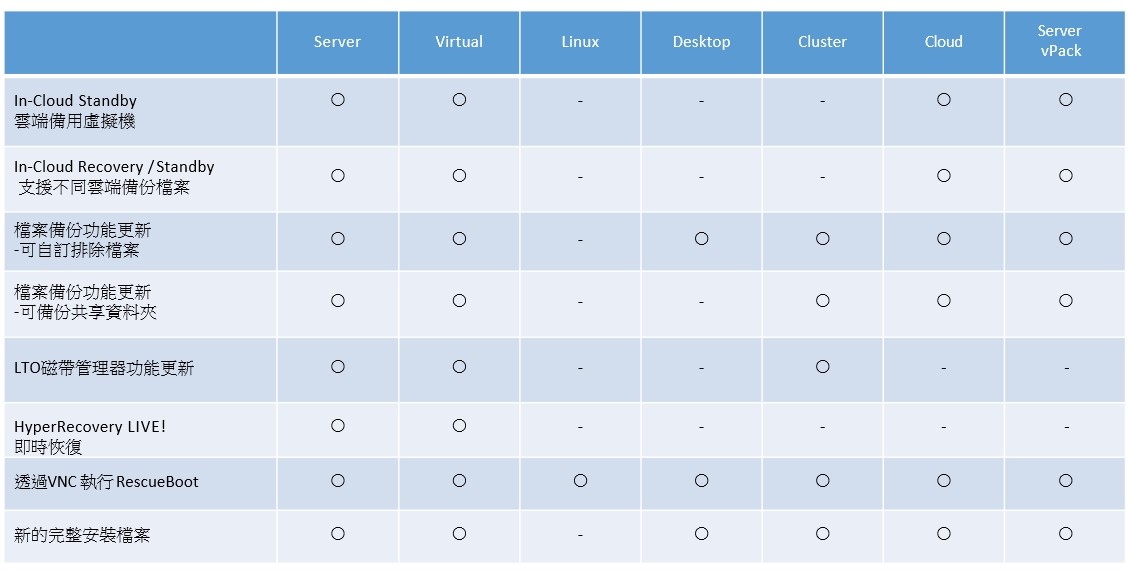The width and height of the screenshot is (1129, 575).
Task: Click the Cluster circle in the LTO row
Action: point(823,367)
